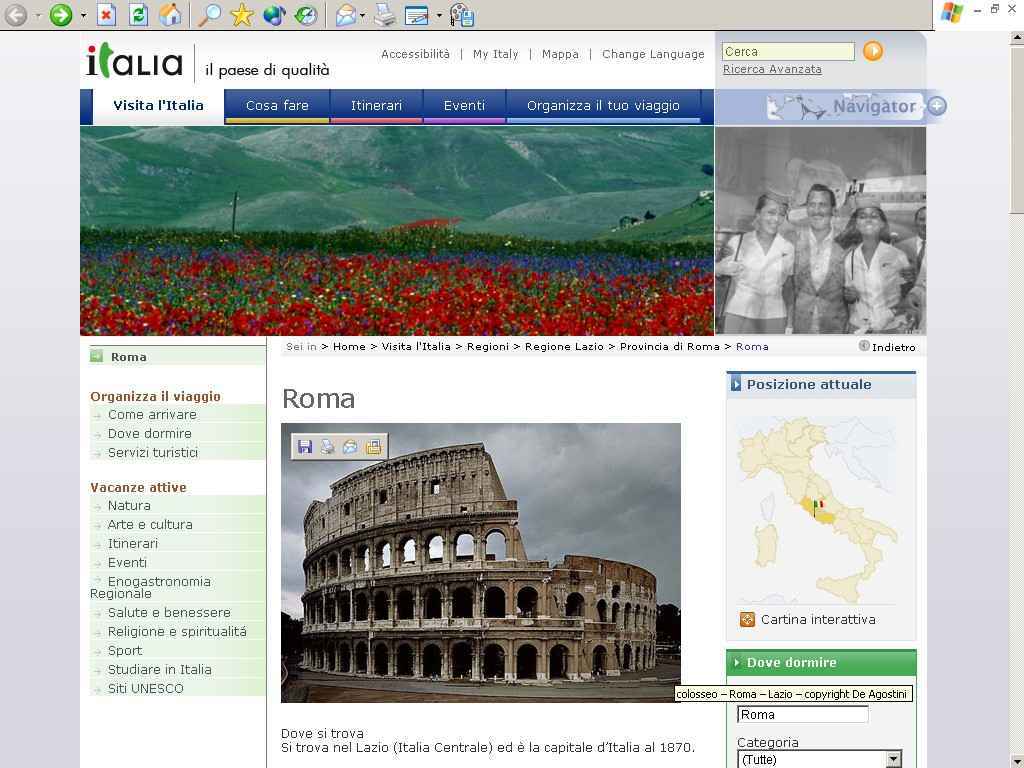The width and height of the screenshot is (1024, 768).
Task: Open the Sport sidebar link
Action: [x=125, y=650]
